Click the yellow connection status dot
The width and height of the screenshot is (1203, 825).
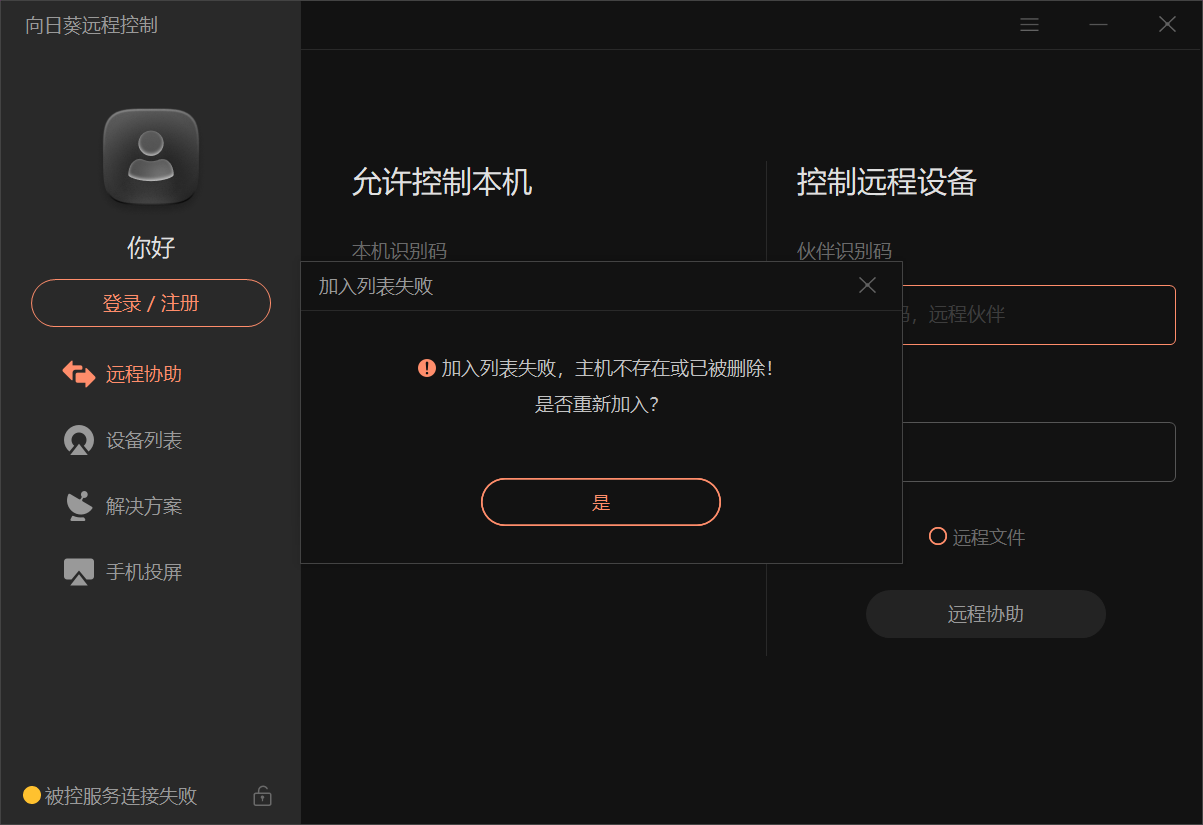(x=32, y=795)
